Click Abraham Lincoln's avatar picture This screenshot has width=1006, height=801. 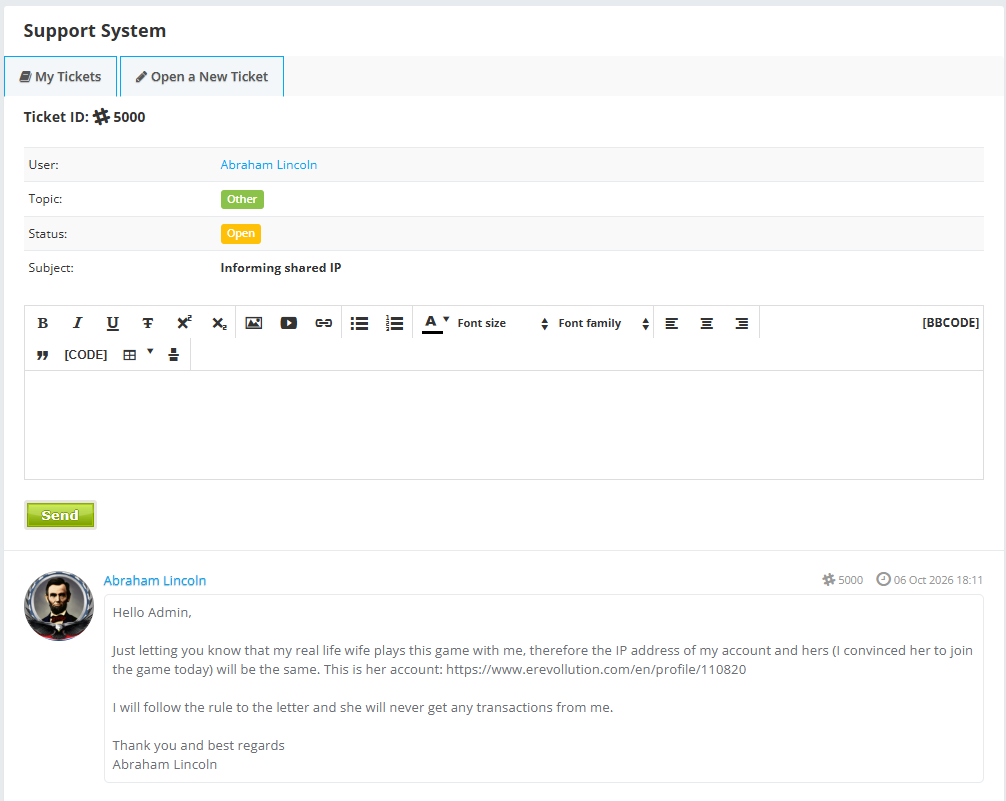click(59, 606)
